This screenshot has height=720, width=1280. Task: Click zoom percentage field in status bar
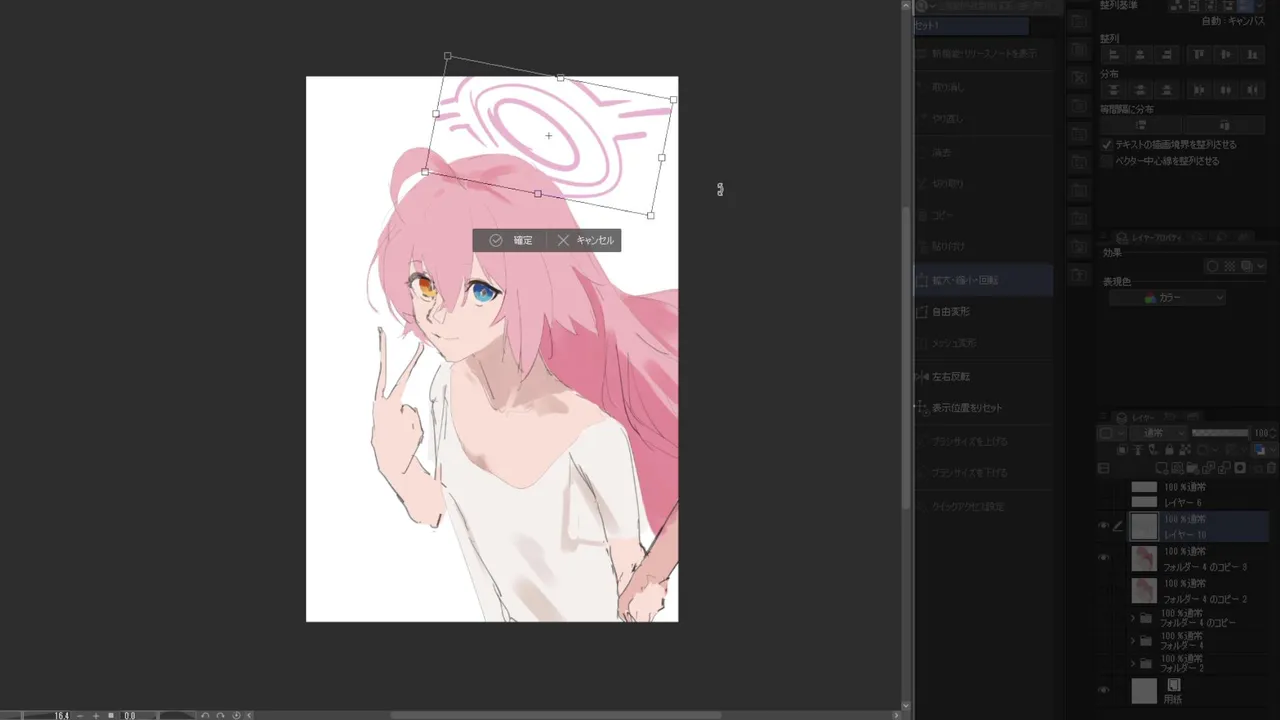pyautogui.click(x=62, y=715)
